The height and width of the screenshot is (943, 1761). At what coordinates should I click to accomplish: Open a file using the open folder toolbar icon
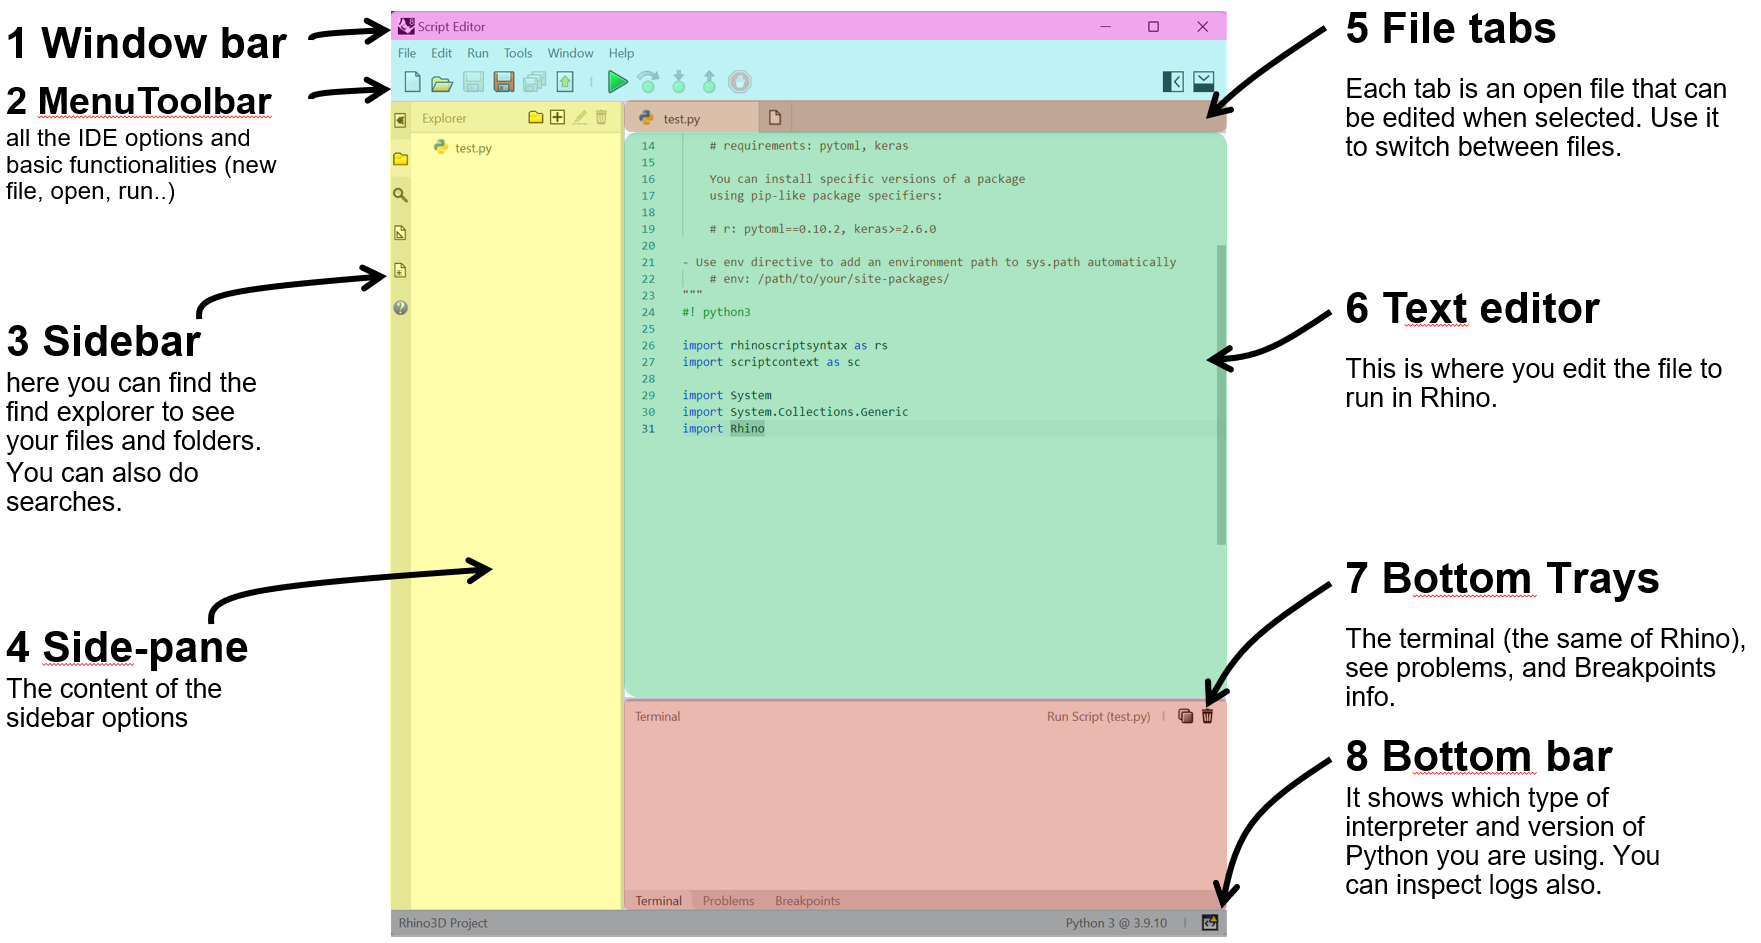coord(442,83)
